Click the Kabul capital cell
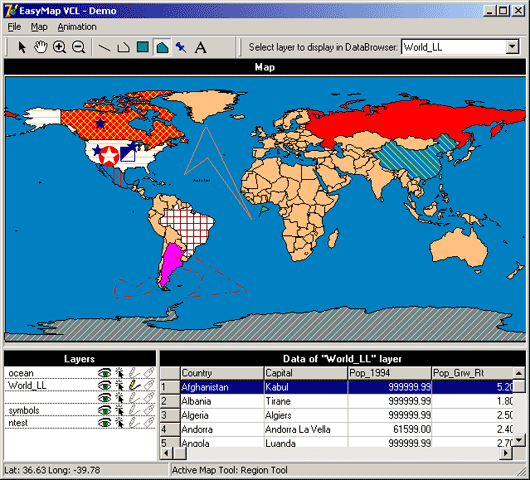The height and width of the screenshot is (480, 530). click(306, 387)
